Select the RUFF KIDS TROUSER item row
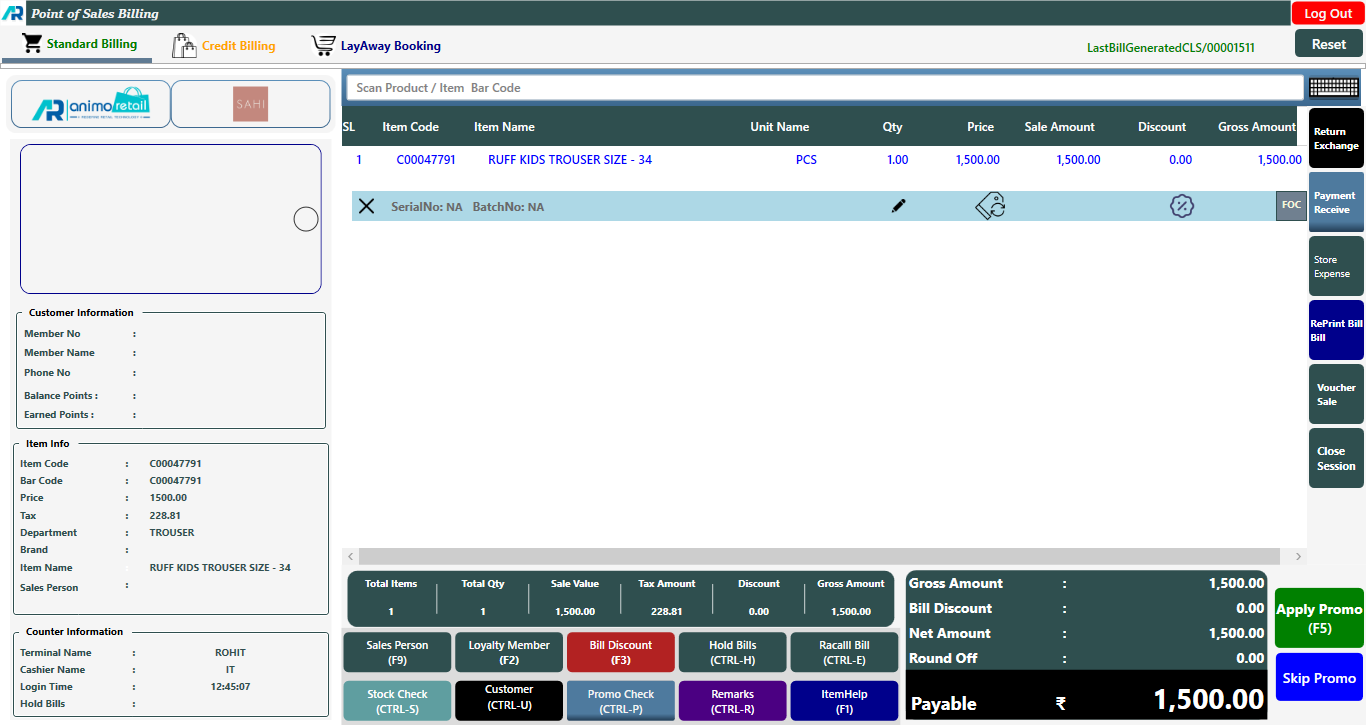Viewport: 1366px width, 725px height. pyautogui.click(x=569, y=160)
